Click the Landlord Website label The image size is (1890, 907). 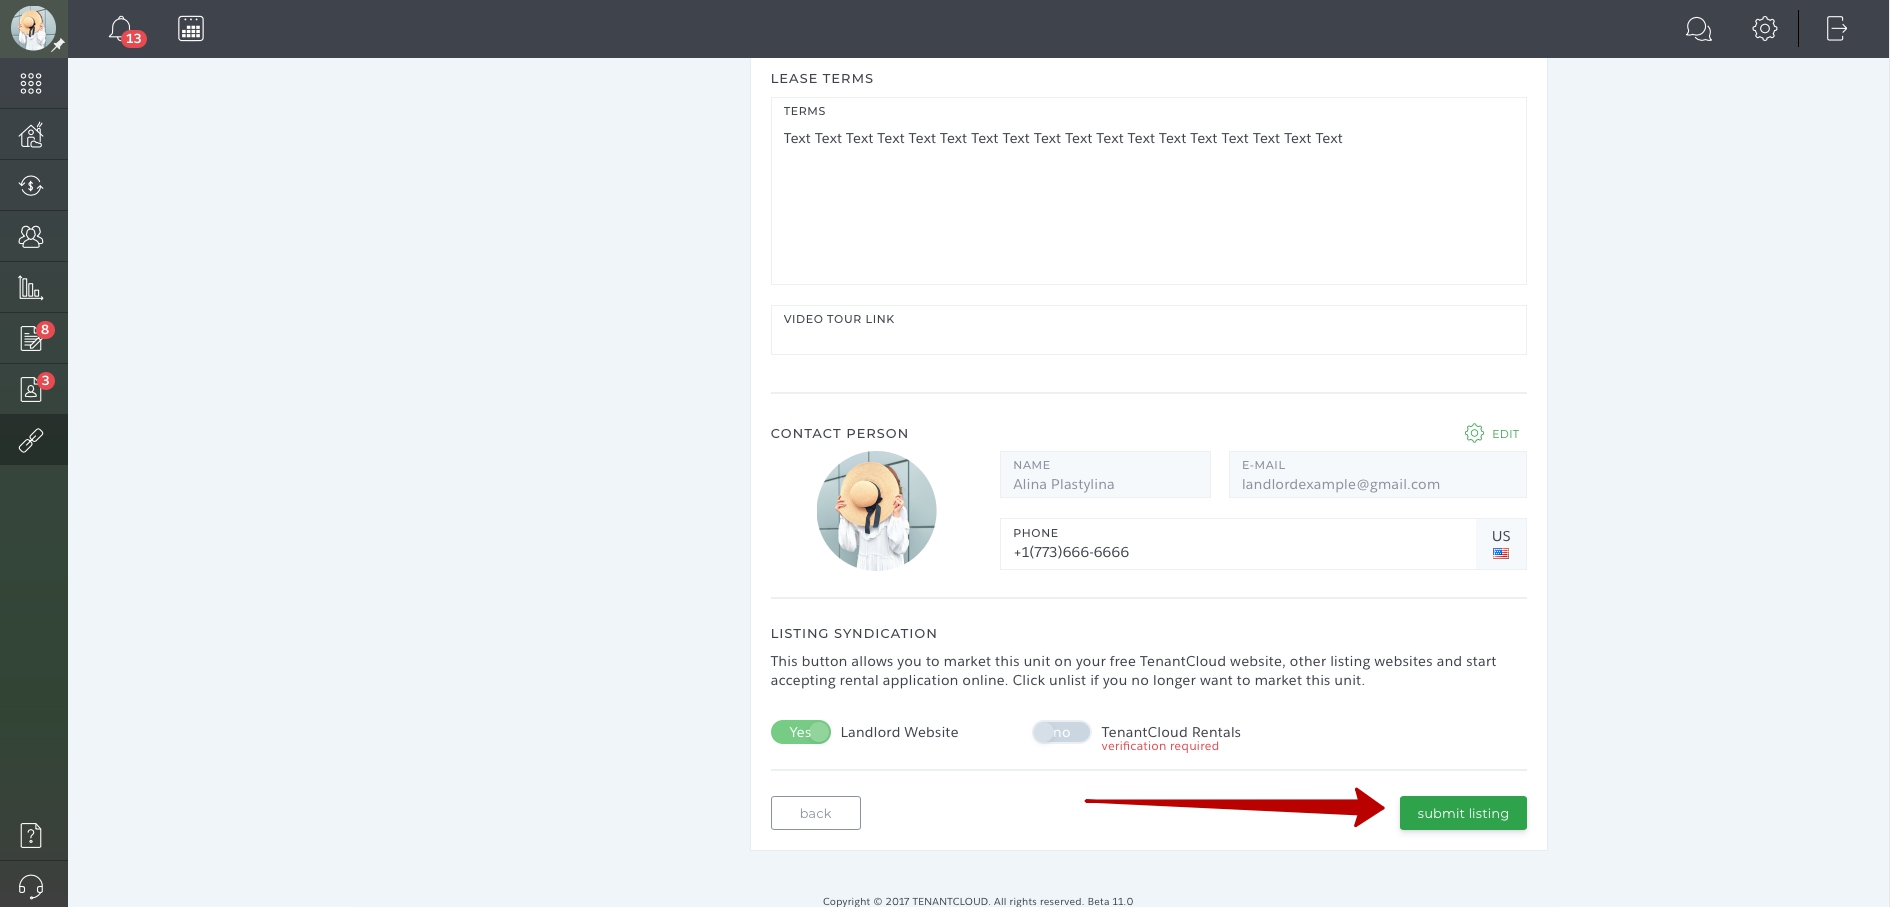click(x=899, y=732)
